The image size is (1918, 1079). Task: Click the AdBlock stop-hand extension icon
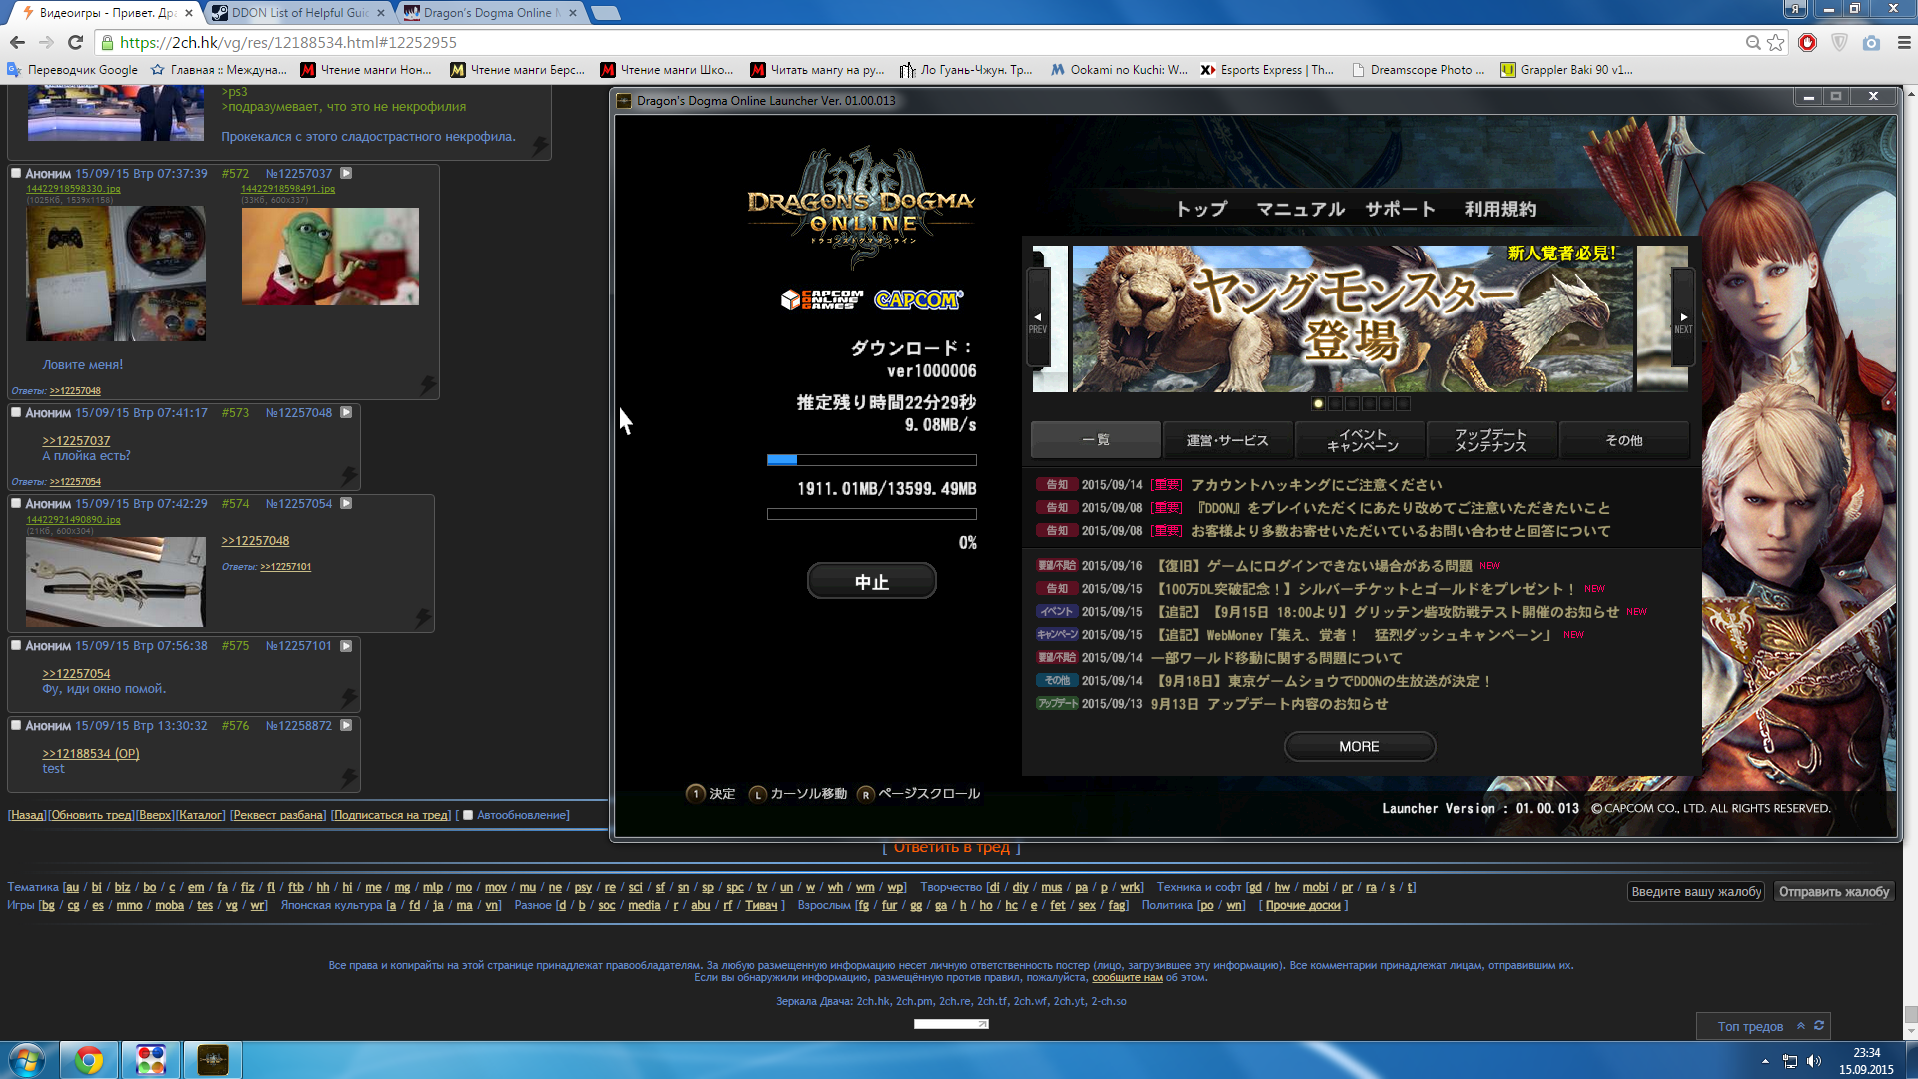pyautogui.click(x=1807, y=42)
